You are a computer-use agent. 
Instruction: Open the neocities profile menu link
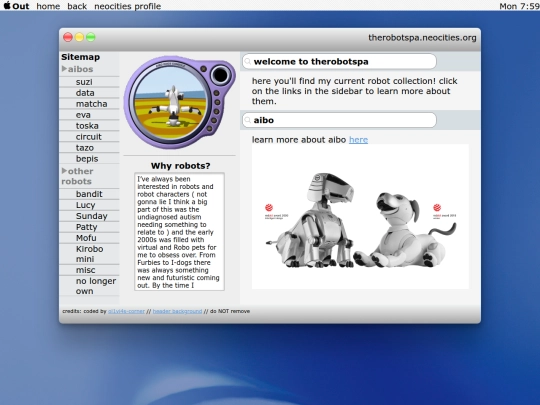tap(127, 6)
